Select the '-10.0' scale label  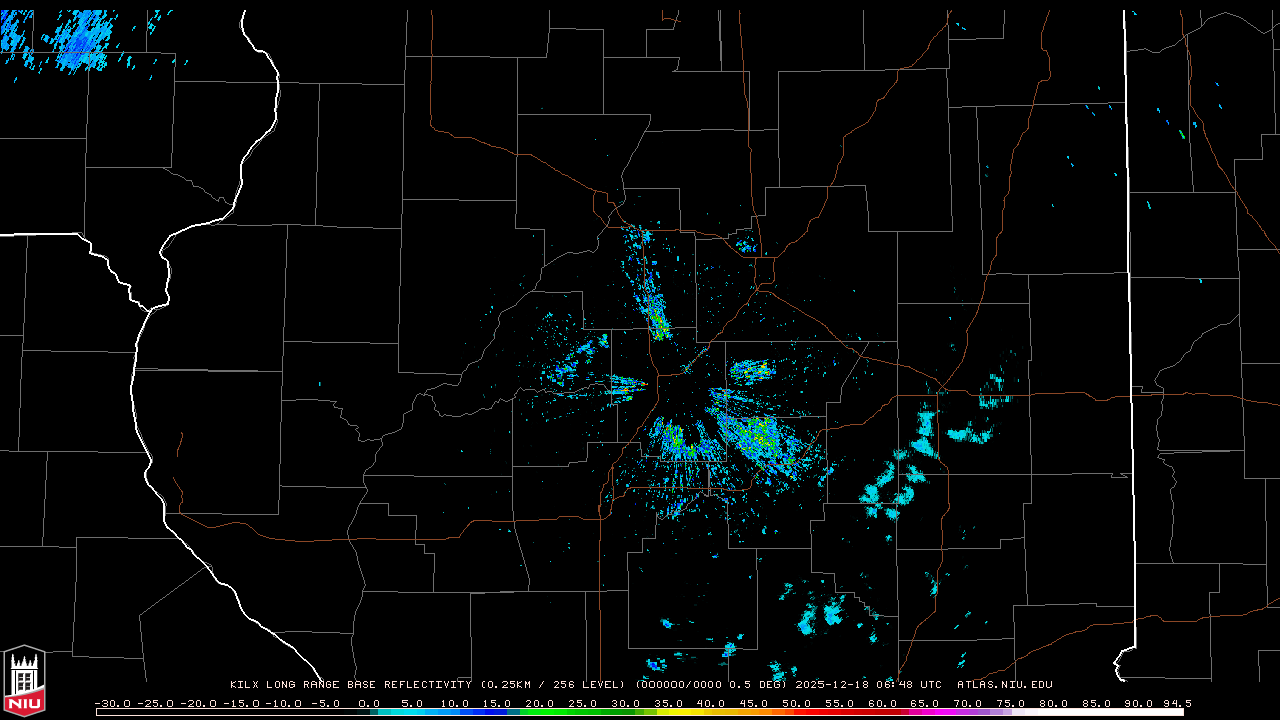pos(285,703)
